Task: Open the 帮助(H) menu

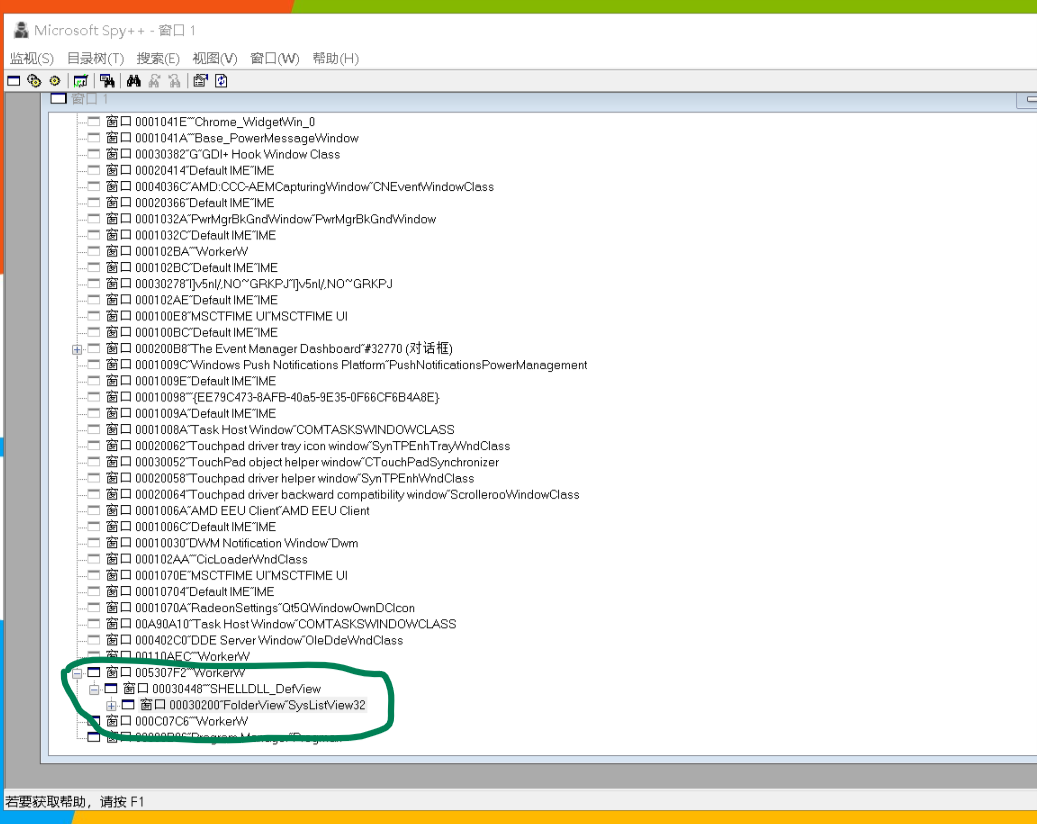Action: pos(335,58)
